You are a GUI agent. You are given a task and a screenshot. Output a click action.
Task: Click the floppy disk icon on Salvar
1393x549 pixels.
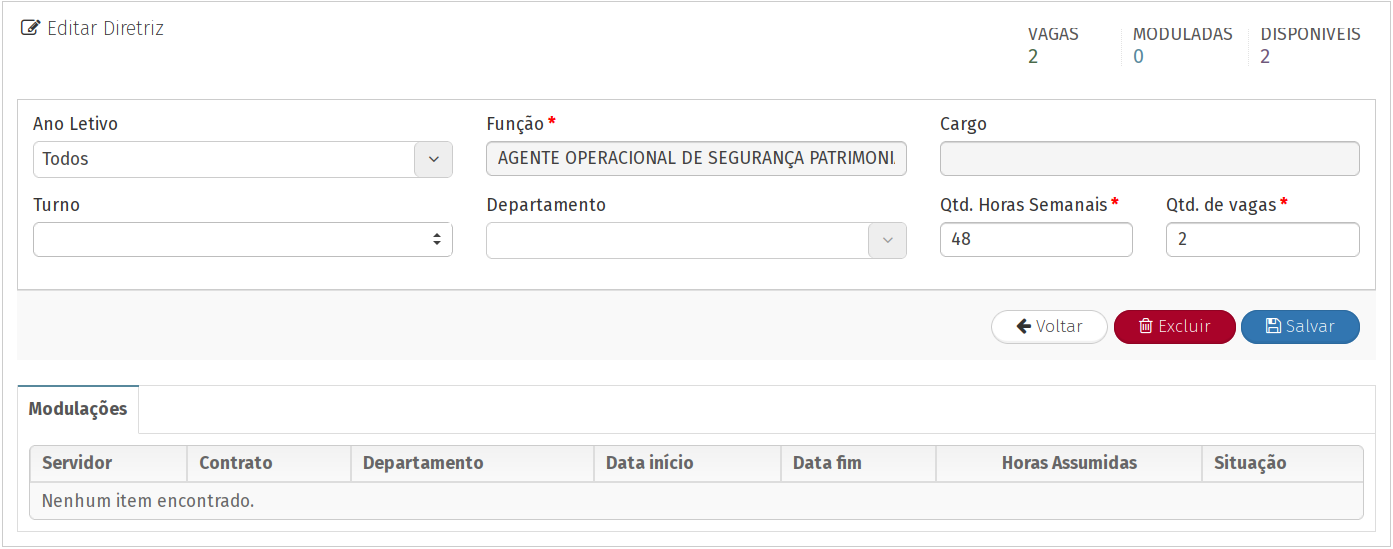point(1273,327)
